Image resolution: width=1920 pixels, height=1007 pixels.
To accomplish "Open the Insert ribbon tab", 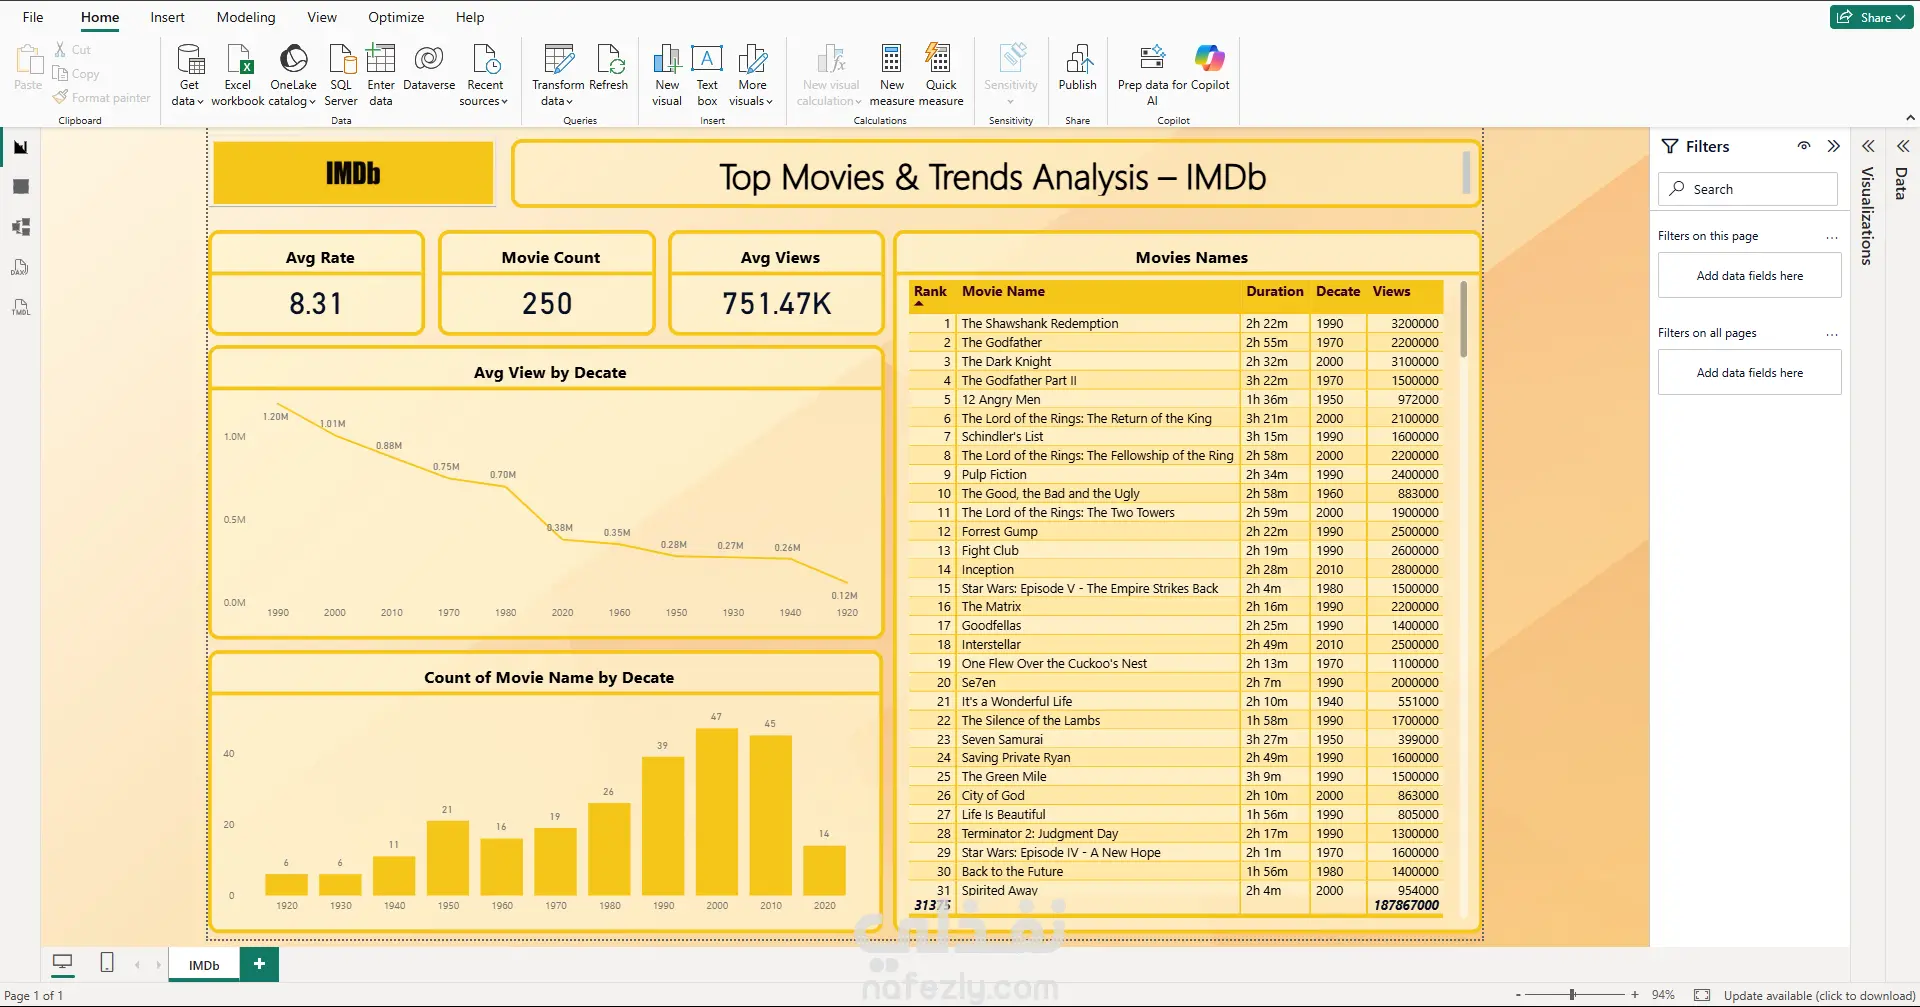I will 167,17.
